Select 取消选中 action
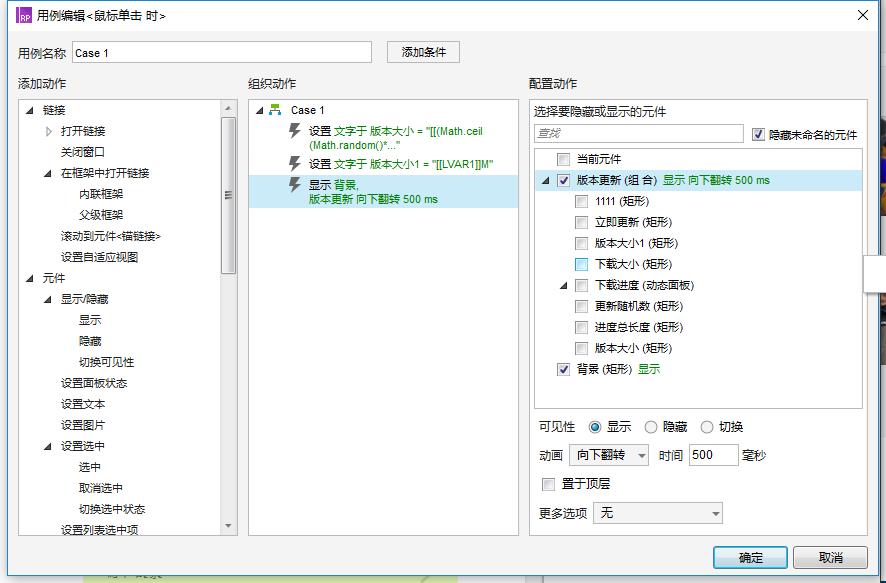886x583 pixels. [x=101, y=488]
